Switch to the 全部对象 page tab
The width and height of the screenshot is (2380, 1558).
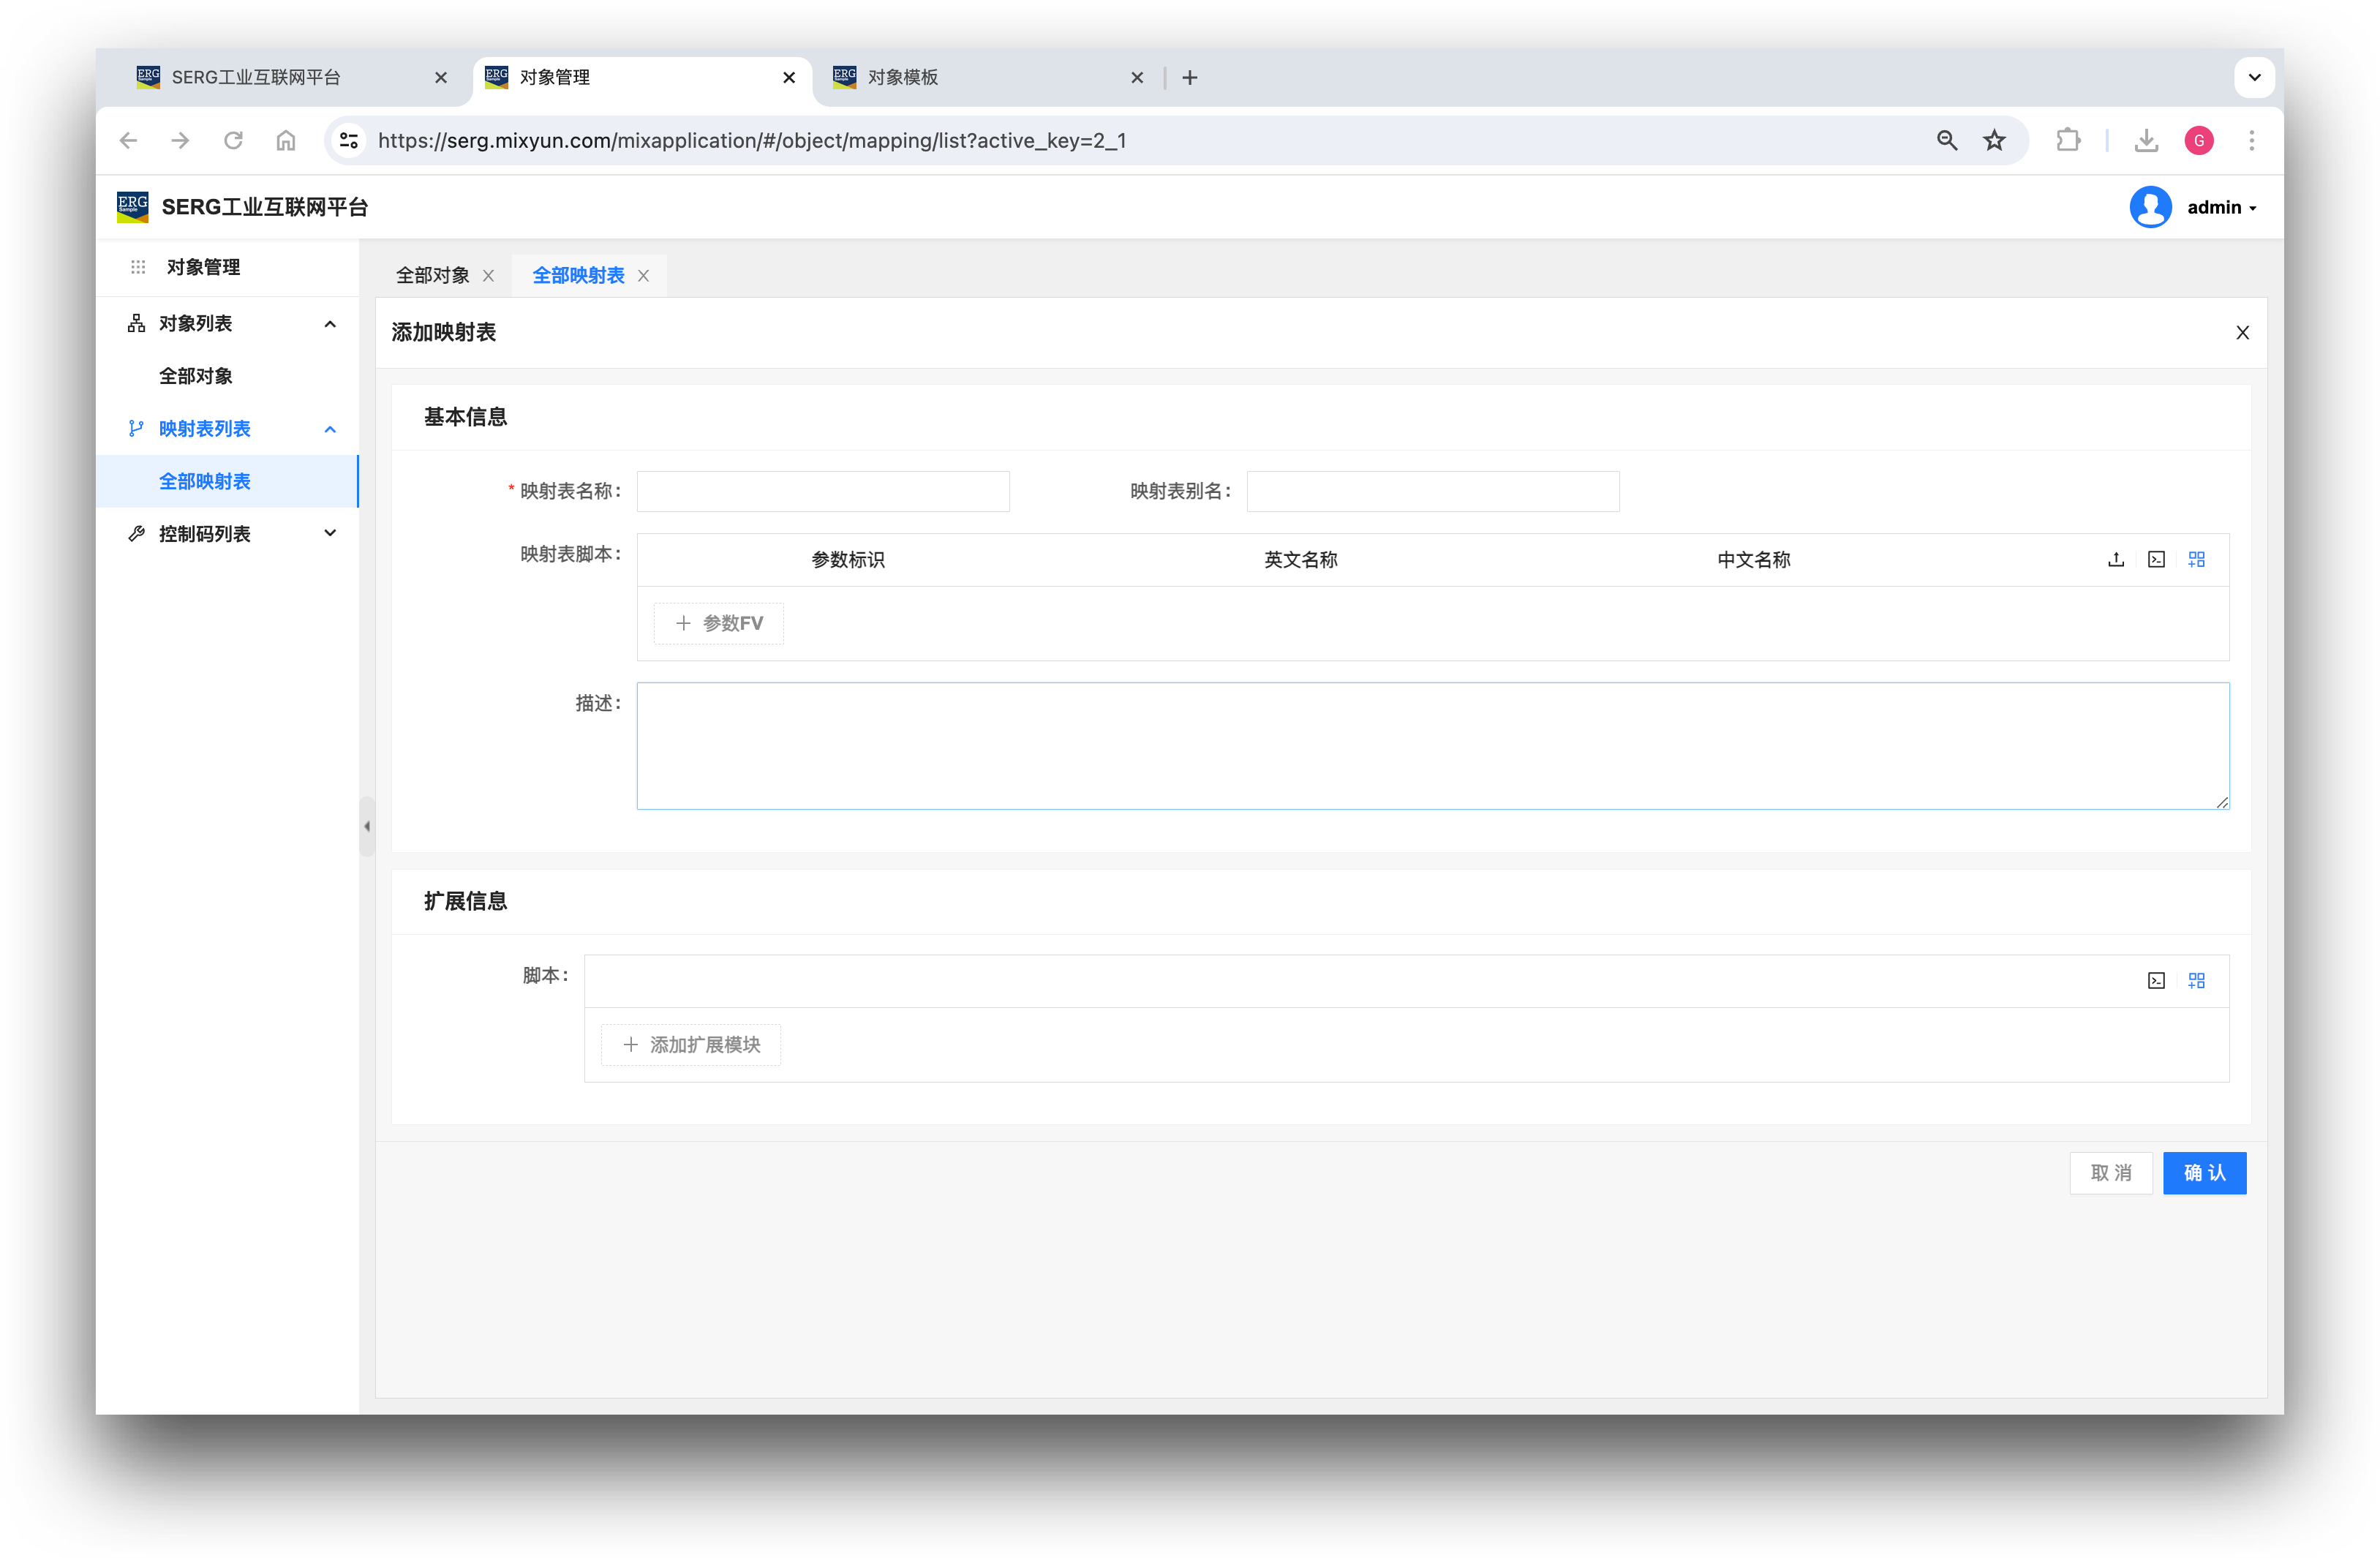(432, 276)
